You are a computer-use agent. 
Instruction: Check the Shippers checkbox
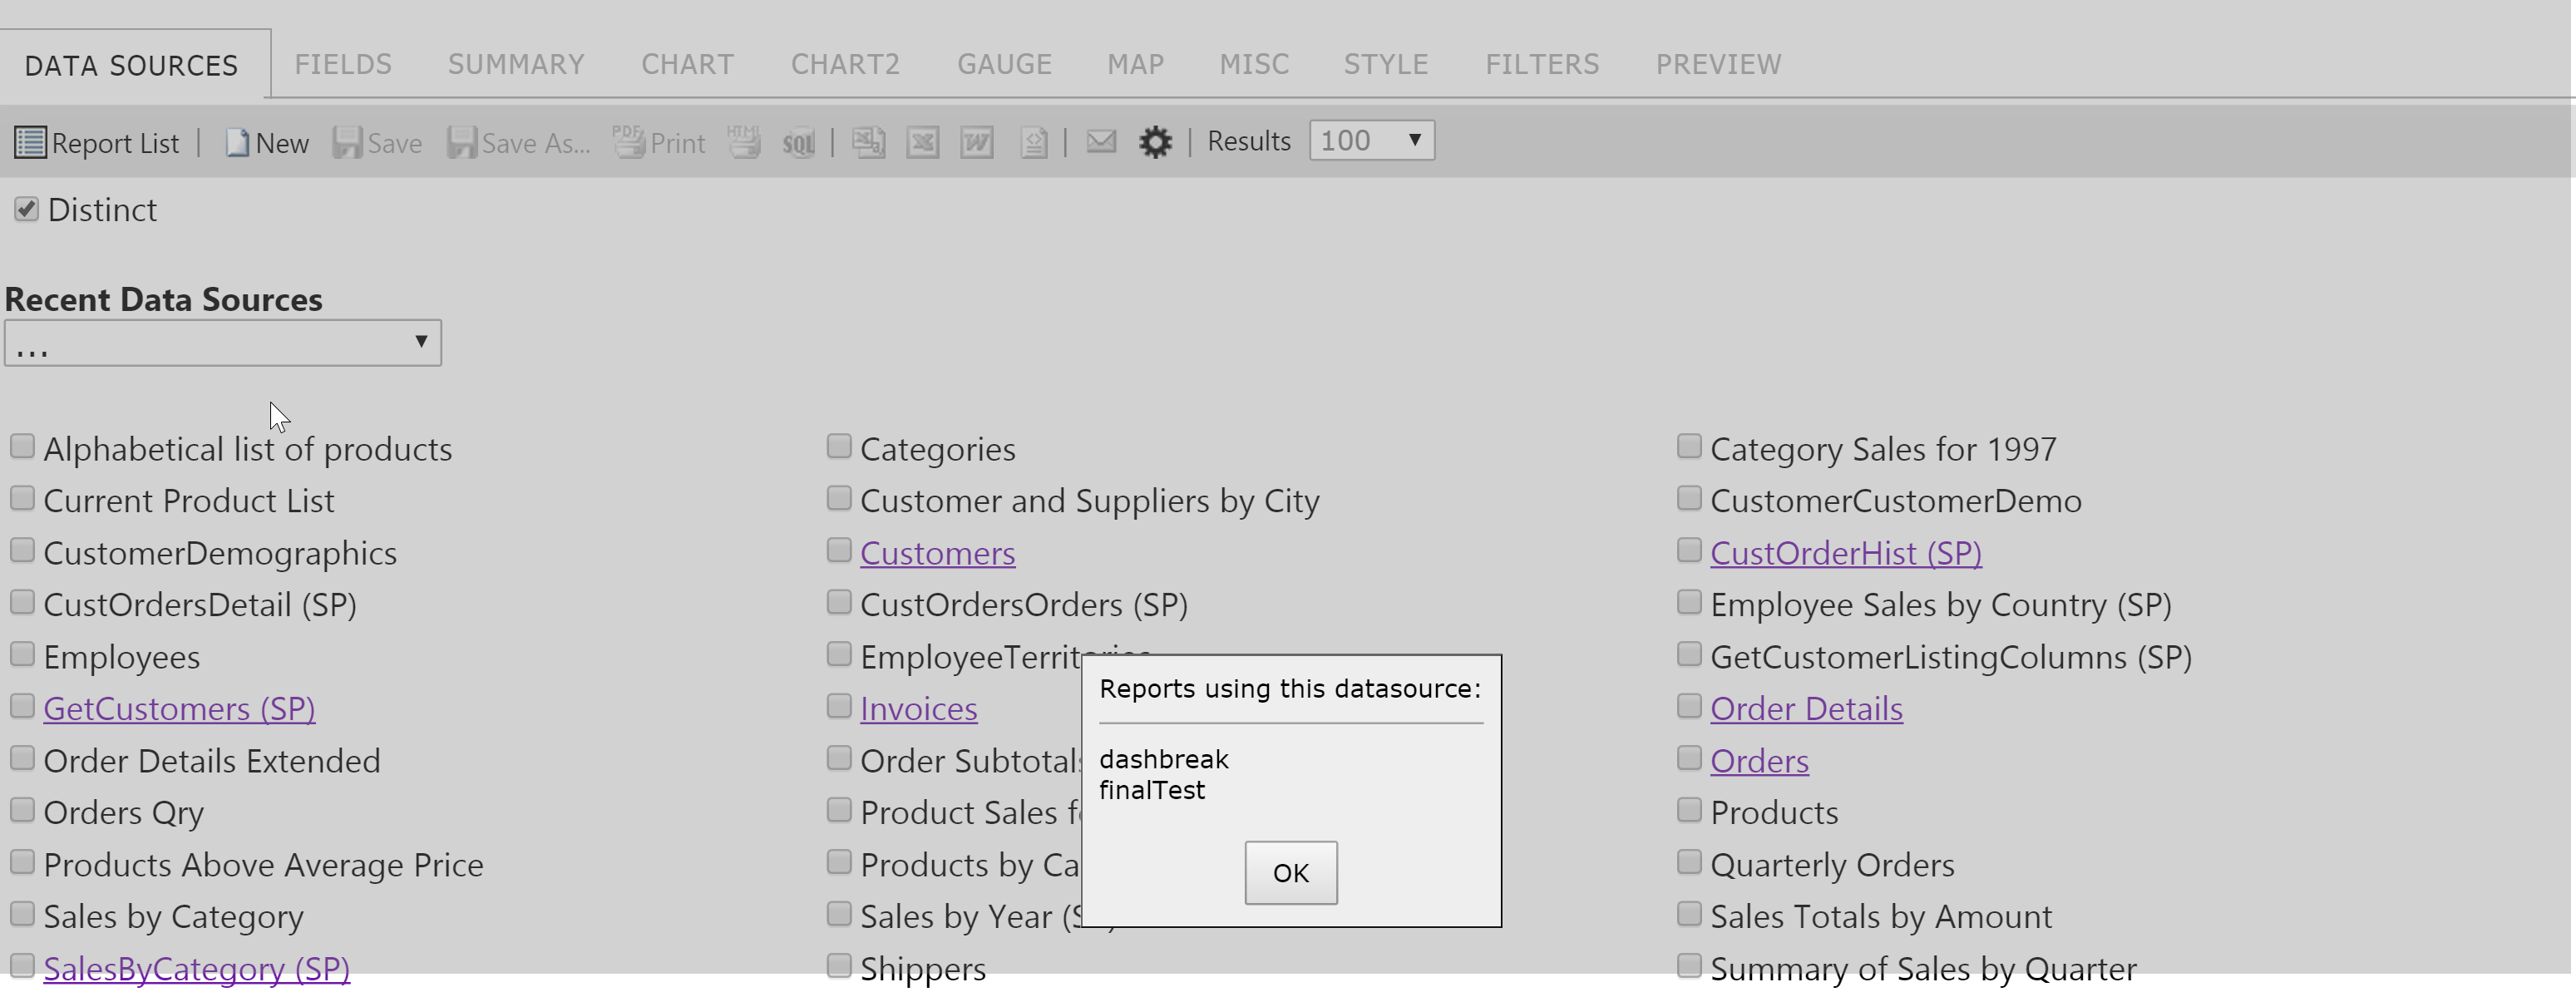pyautogui.click(x=839, y=965)
